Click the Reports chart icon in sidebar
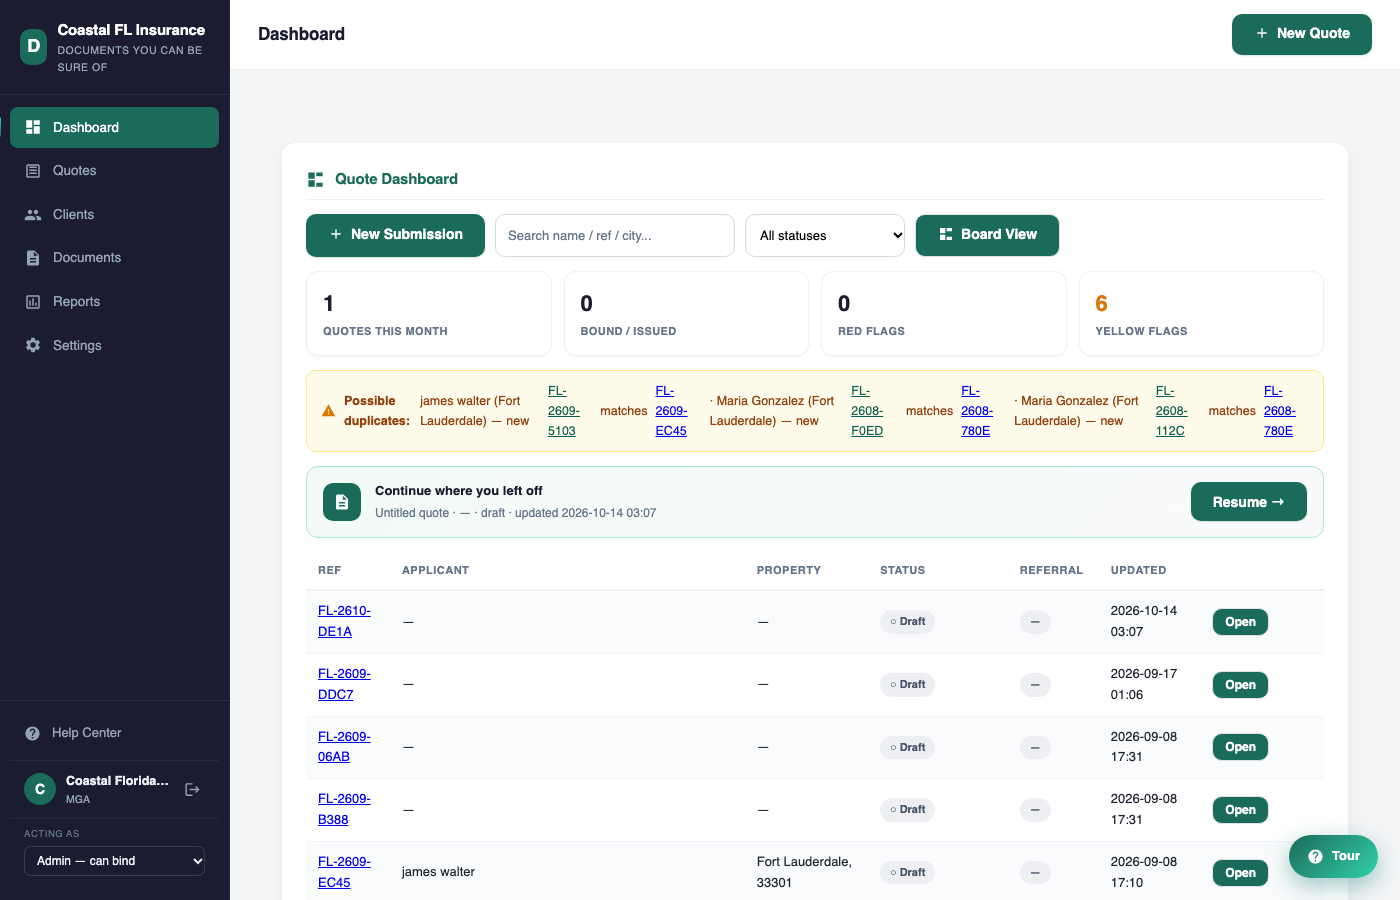 coord(33,302)
